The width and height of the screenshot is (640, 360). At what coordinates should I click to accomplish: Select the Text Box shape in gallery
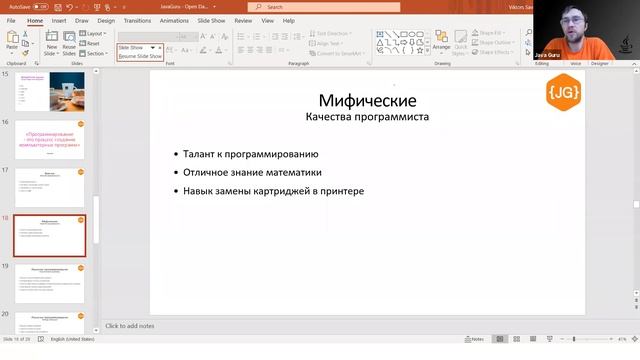(x=380, y=34)
